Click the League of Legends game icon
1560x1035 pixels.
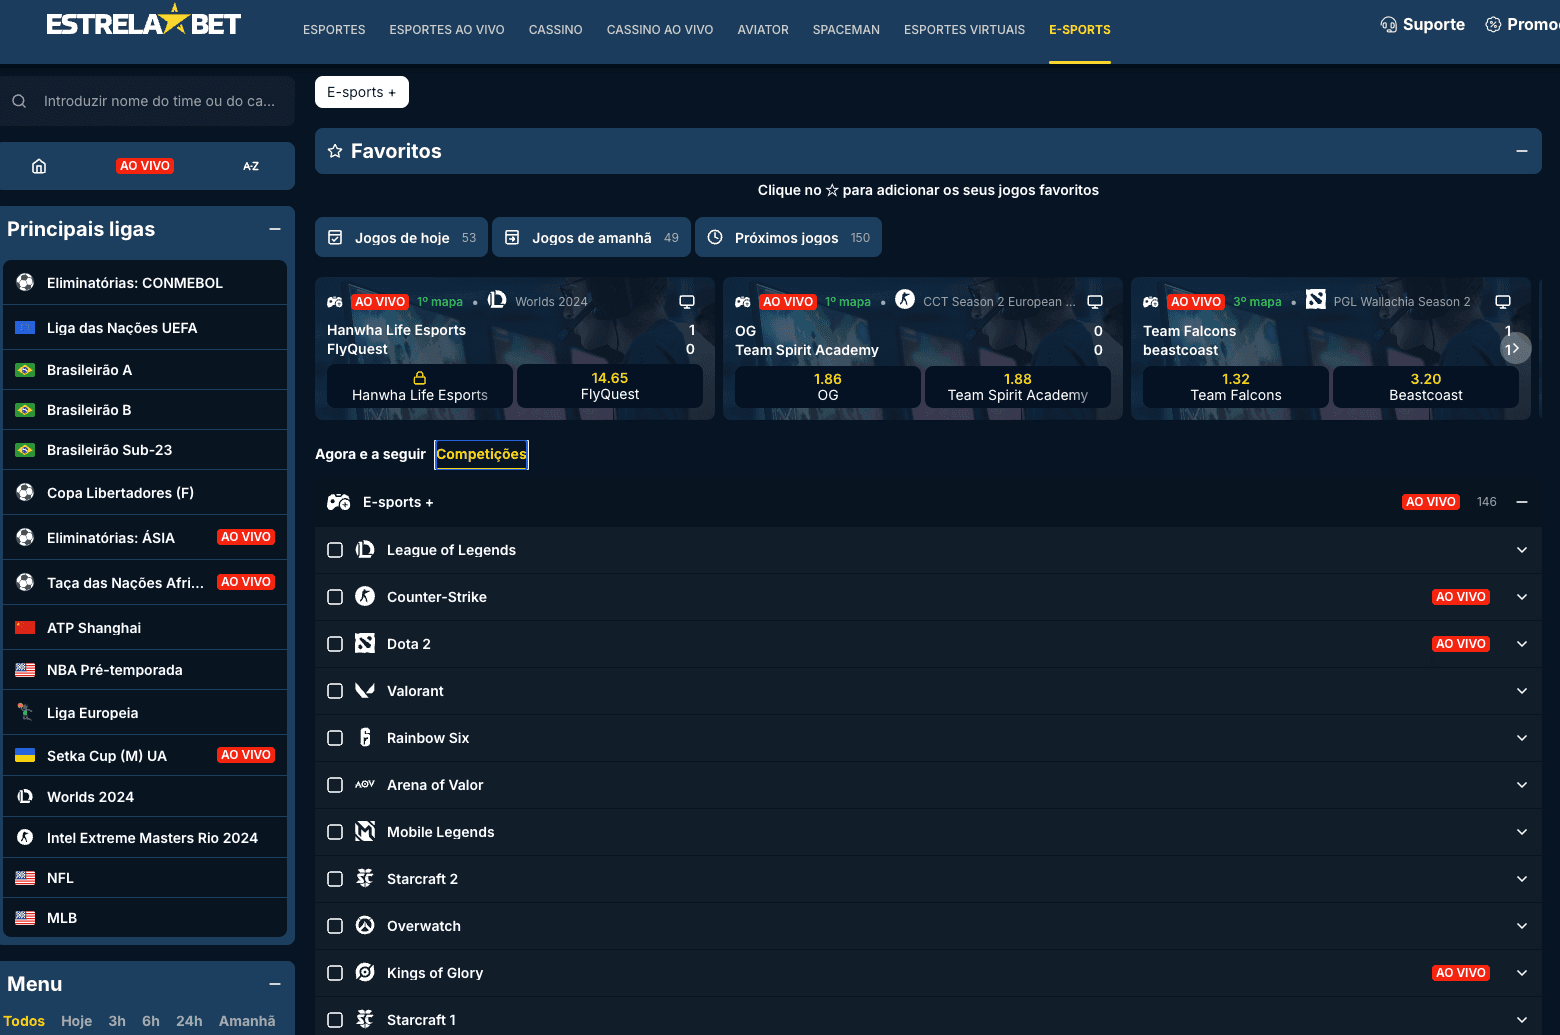[x=365, y=550]
